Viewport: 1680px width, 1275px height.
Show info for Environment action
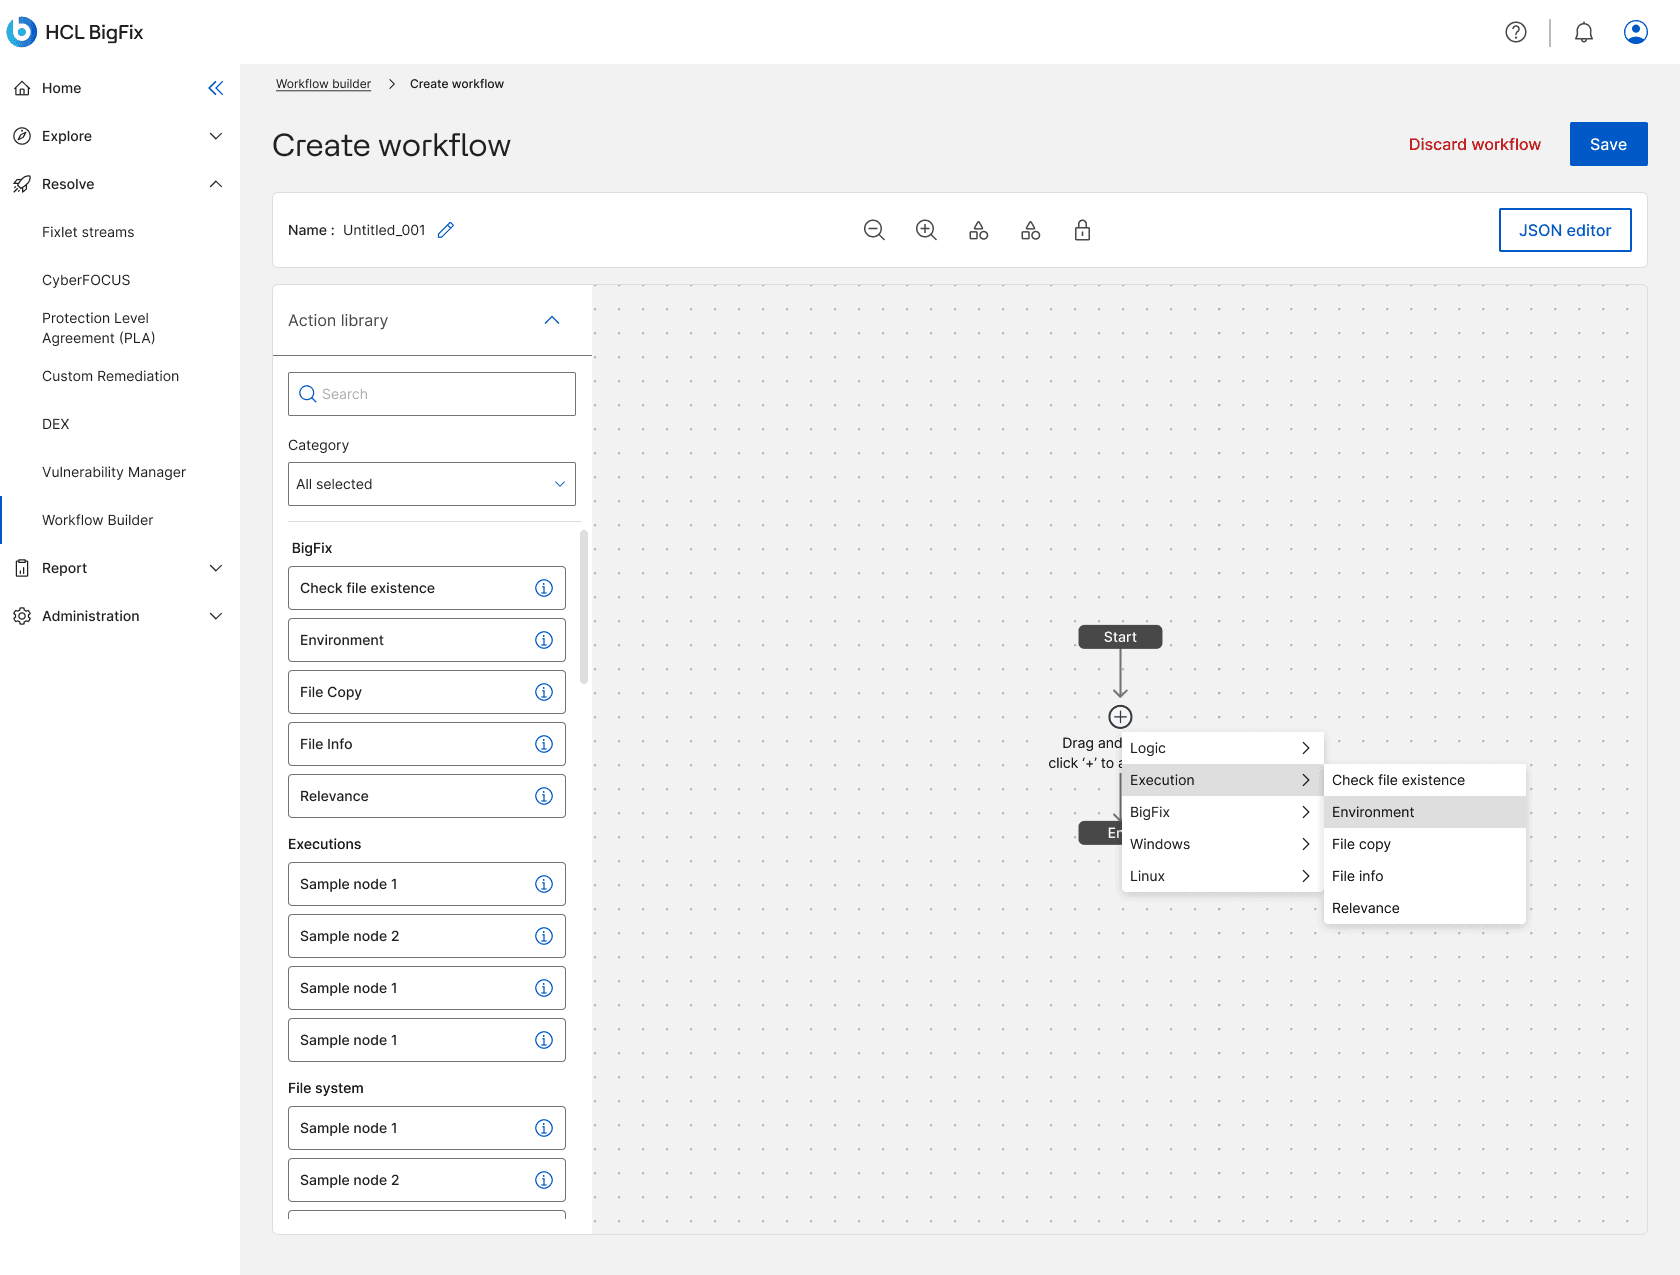click(544, 640)
